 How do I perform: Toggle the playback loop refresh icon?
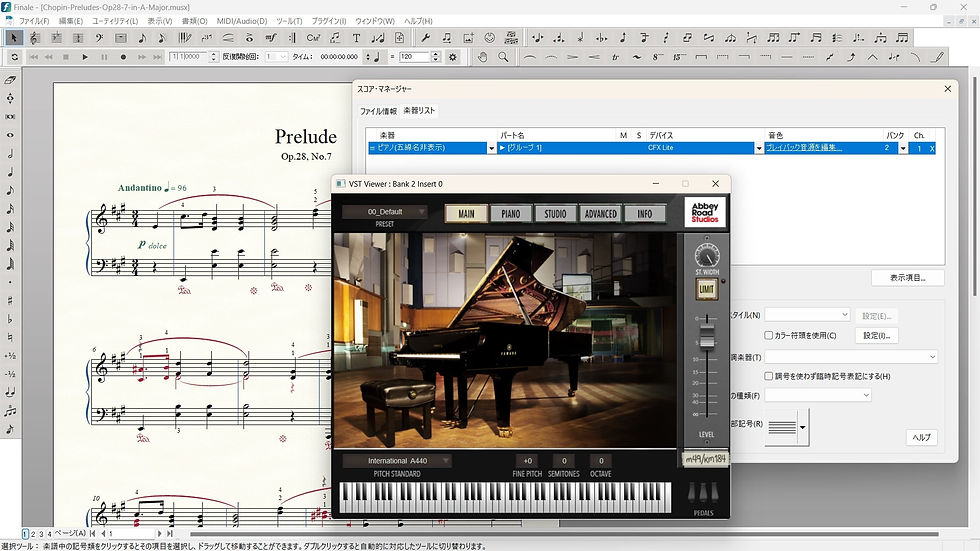14,57
